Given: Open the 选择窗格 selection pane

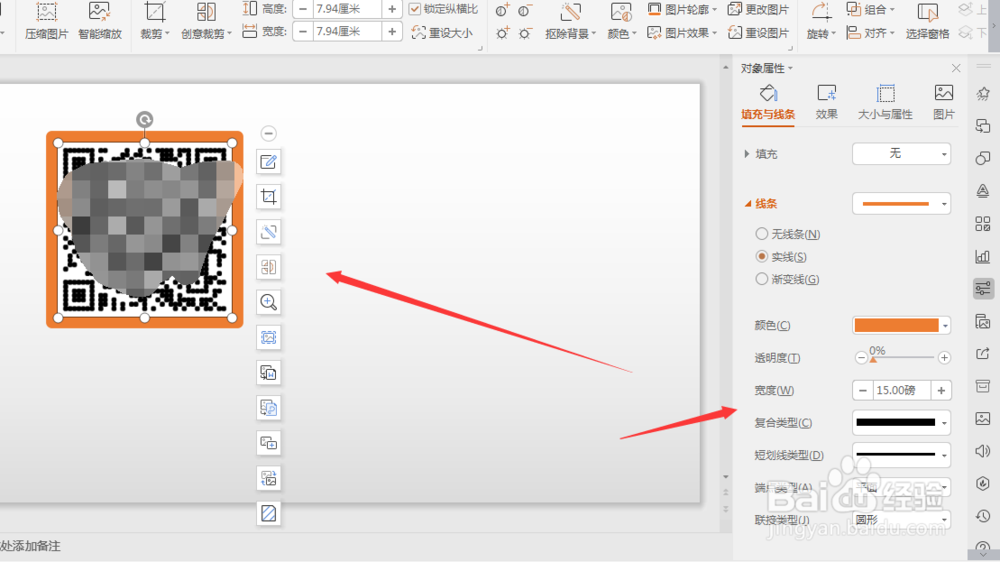Looking at the screenshot, I should (x=927, y=21).
